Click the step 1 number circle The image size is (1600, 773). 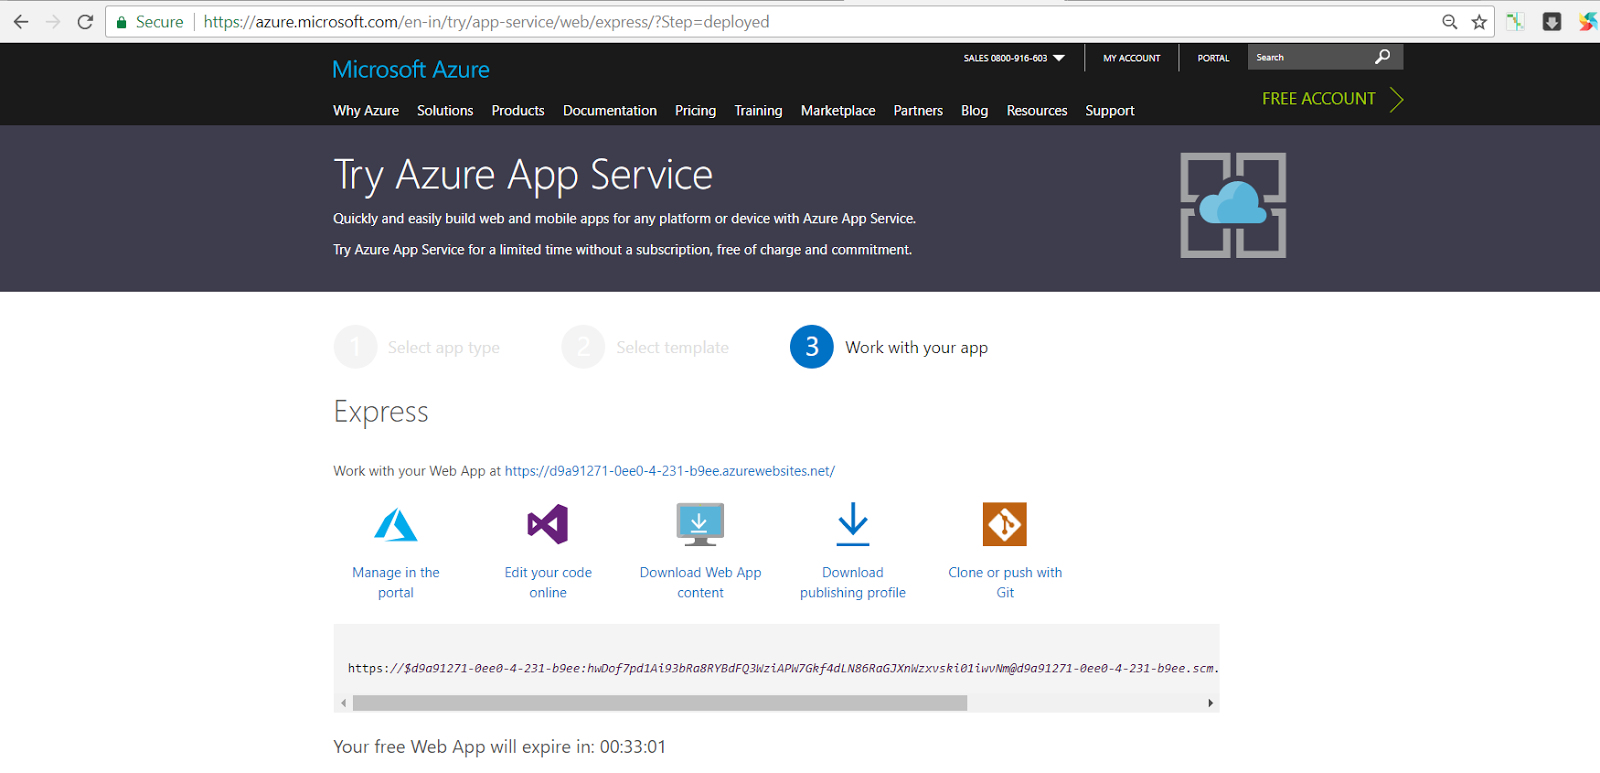(355, 347)
